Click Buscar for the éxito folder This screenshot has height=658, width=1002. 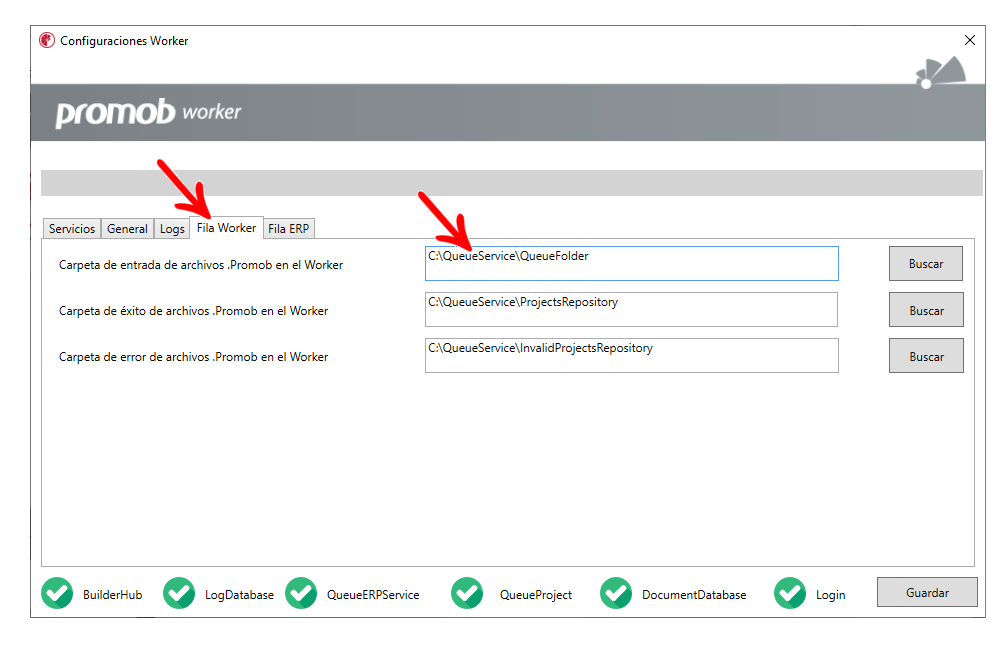tap(926, 310)
